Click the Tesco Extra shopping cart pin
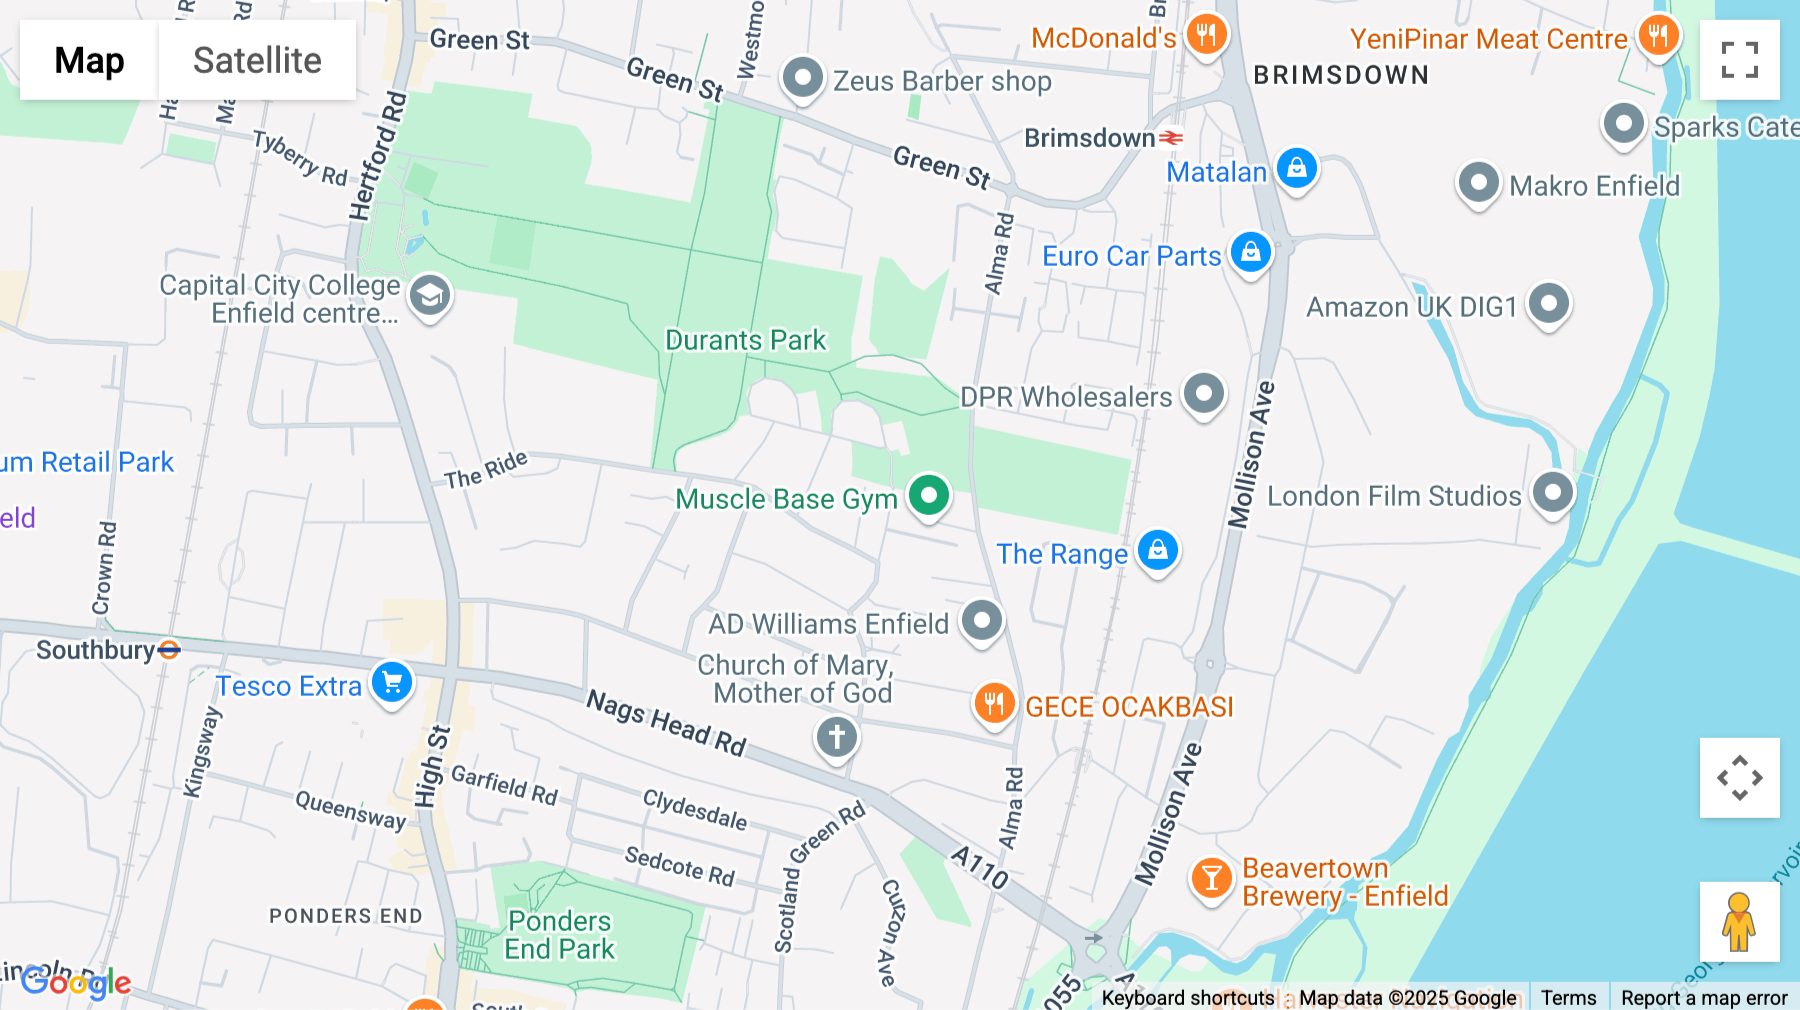The width and height of the screenshot is (1800, 1010). click(392, 684)
